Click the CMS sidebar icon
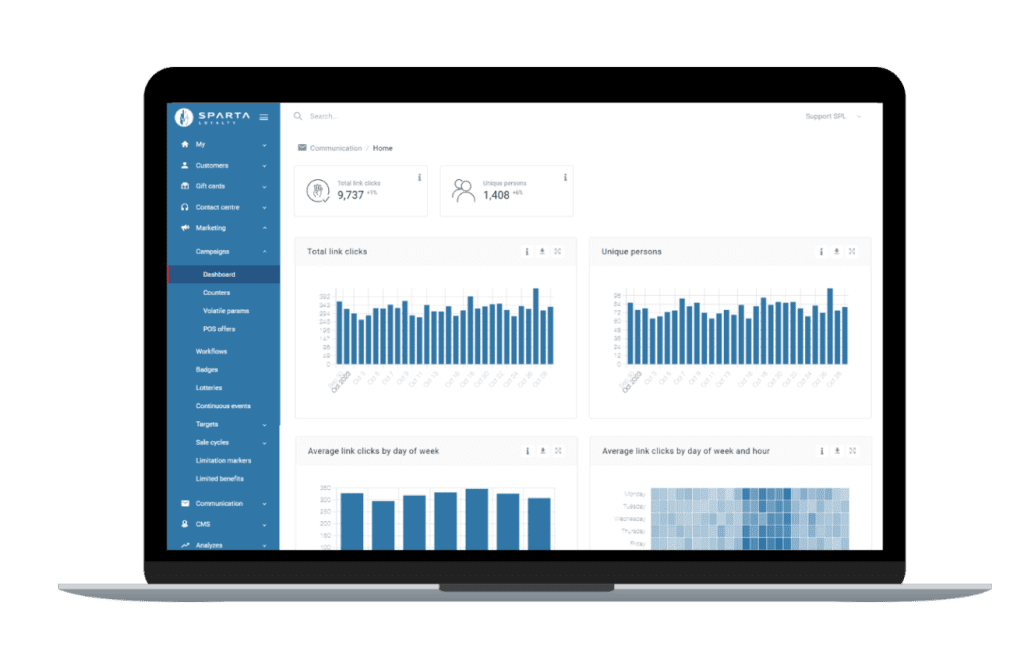Screen dimensions: 1024x669 point(185,524)
